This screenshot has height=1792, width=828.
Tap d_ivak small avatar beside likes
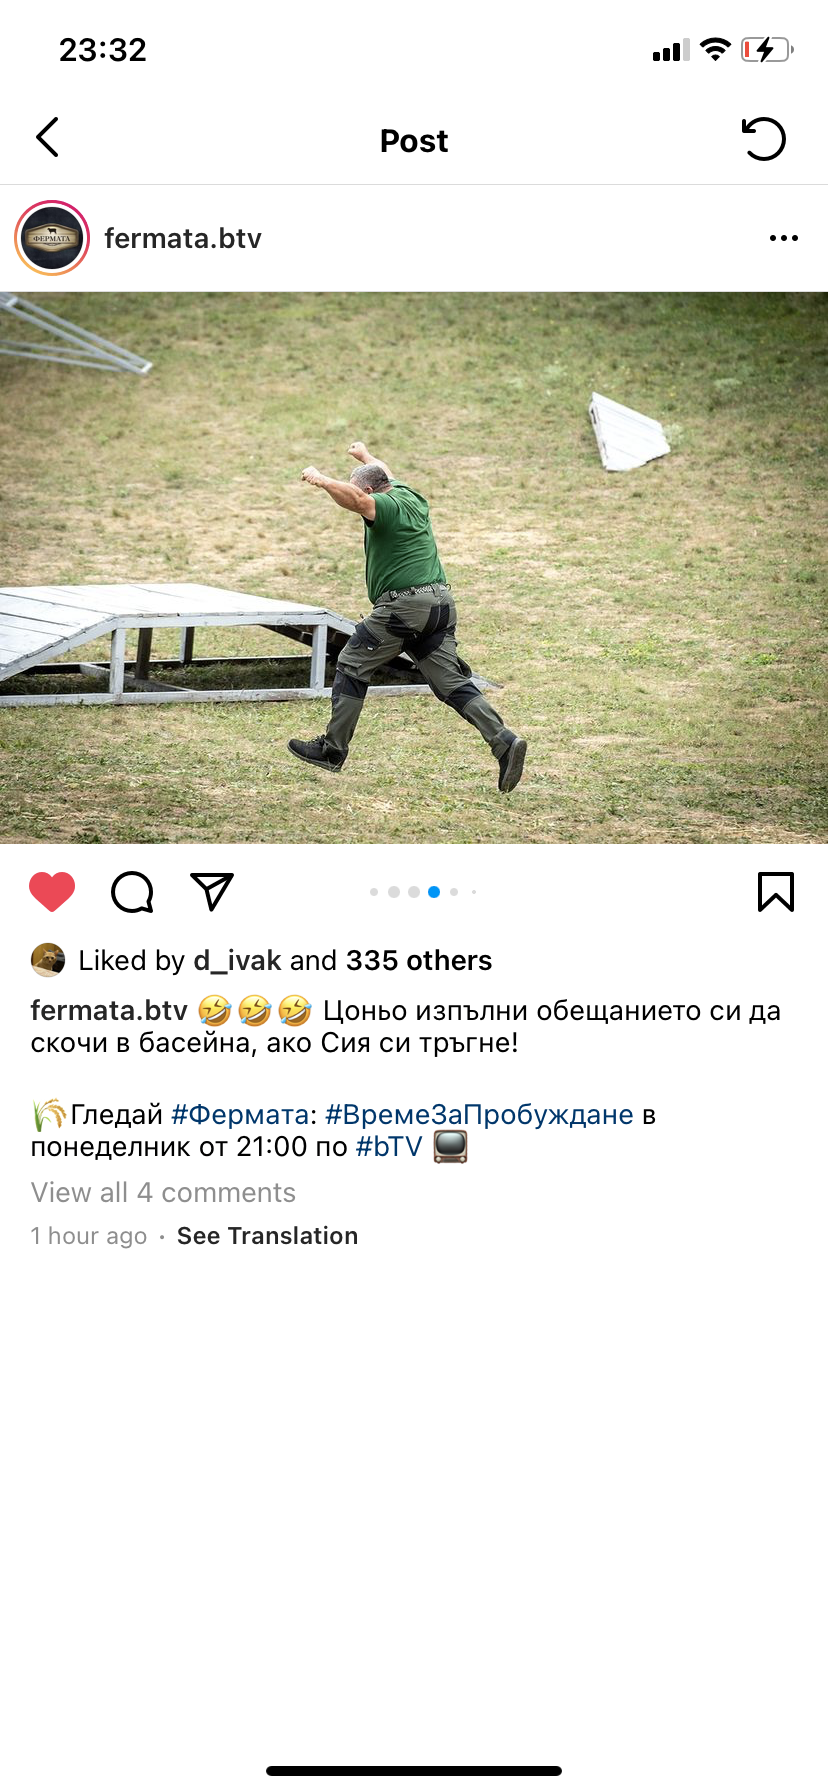(48, 960)
